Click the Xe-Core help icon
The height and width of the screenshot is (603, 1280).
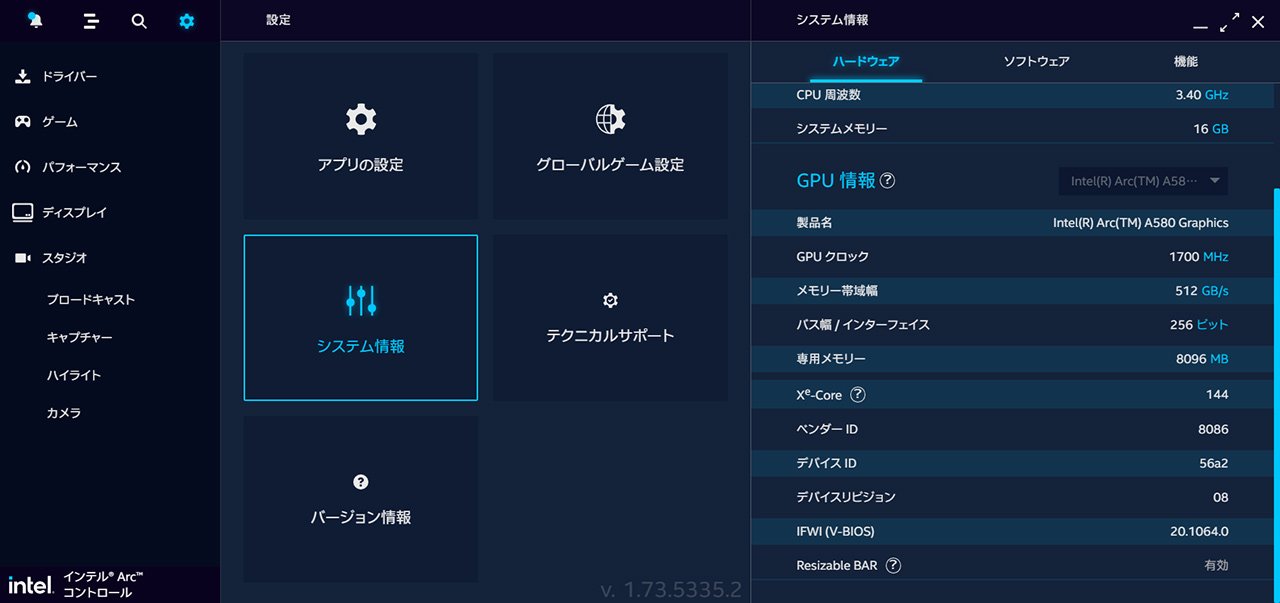point(857,395)
